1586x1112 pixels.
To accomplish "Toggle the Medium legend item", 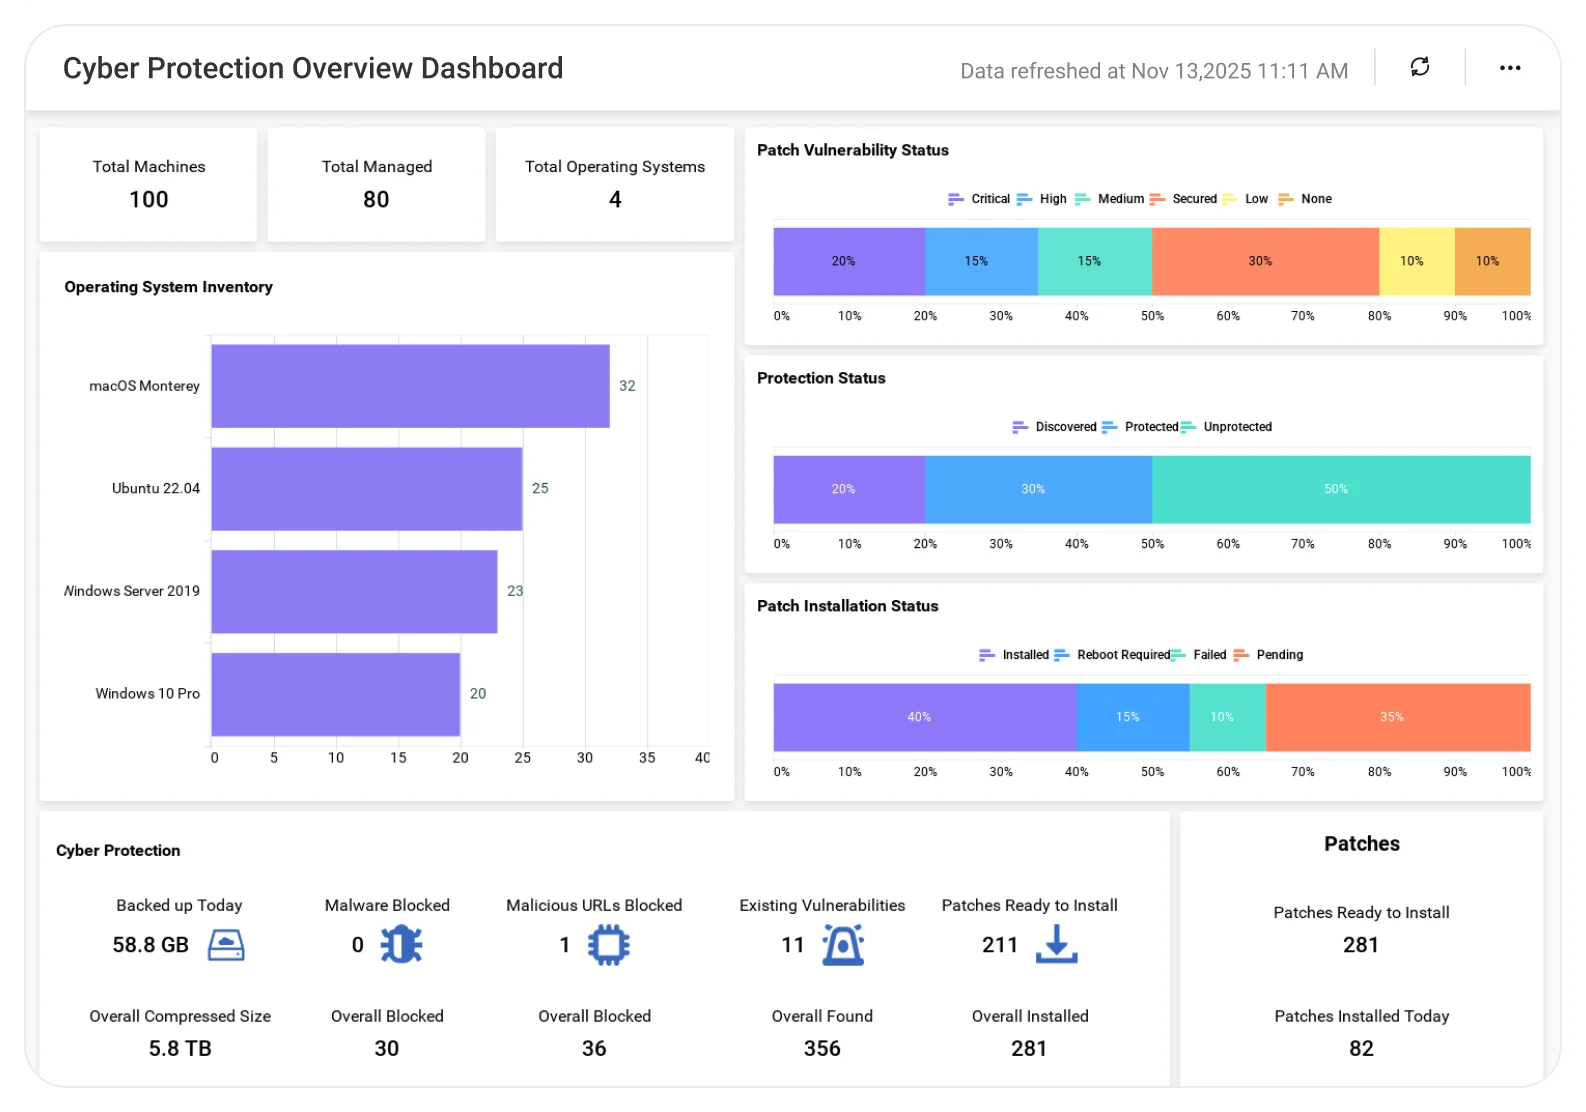I will point(1109,199).
